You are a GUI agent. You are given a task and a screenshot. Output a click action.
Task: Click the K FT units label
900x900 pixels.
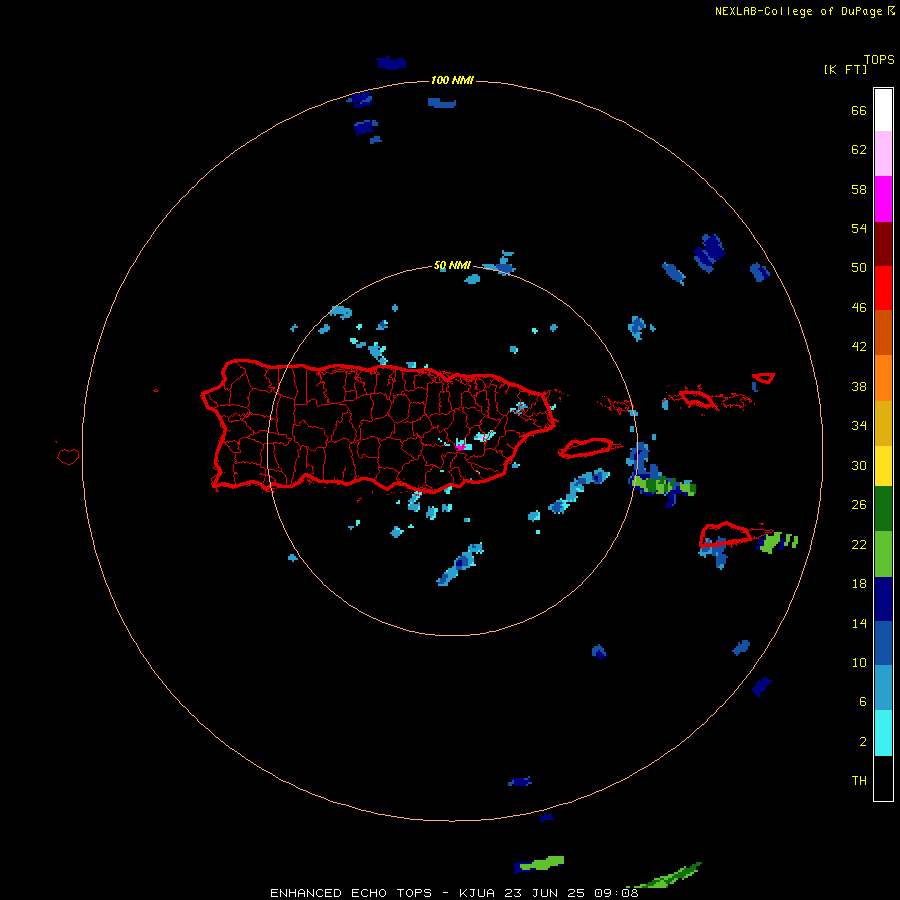845,69
